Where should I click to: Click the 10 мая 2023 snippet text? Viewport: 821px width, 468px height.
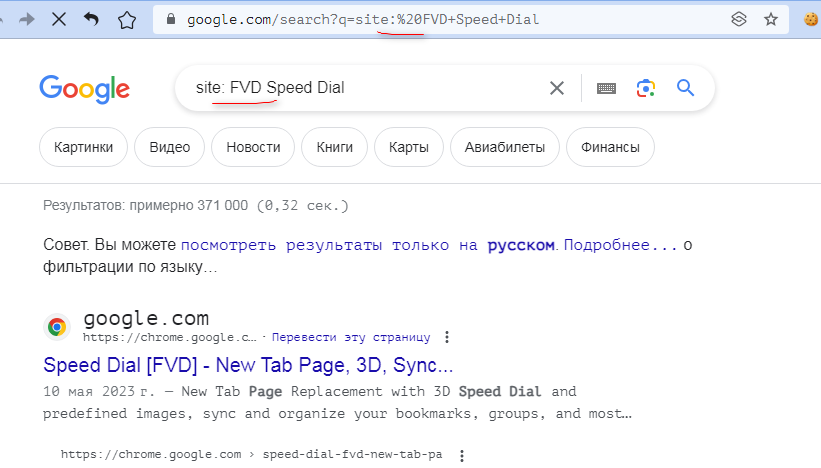(x=98, y=392)
